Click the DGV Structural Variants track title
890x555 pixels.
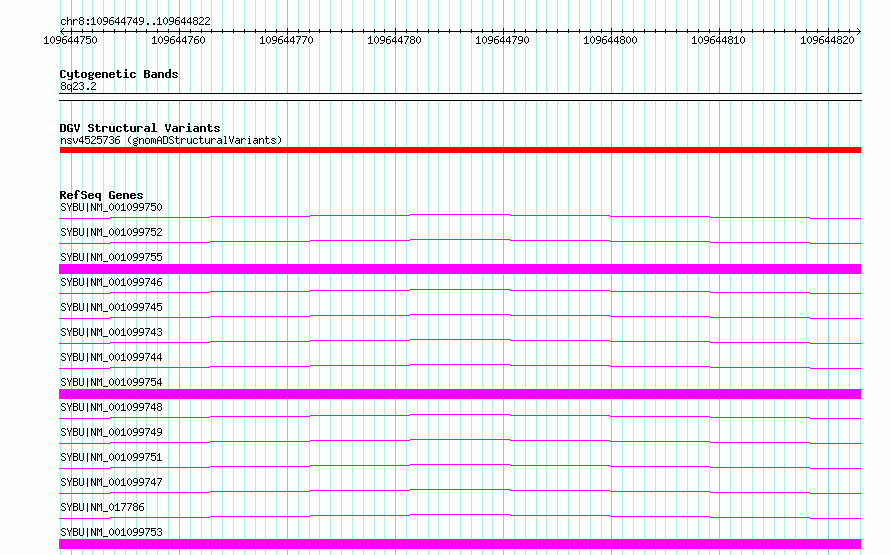[x=140, y=128]
